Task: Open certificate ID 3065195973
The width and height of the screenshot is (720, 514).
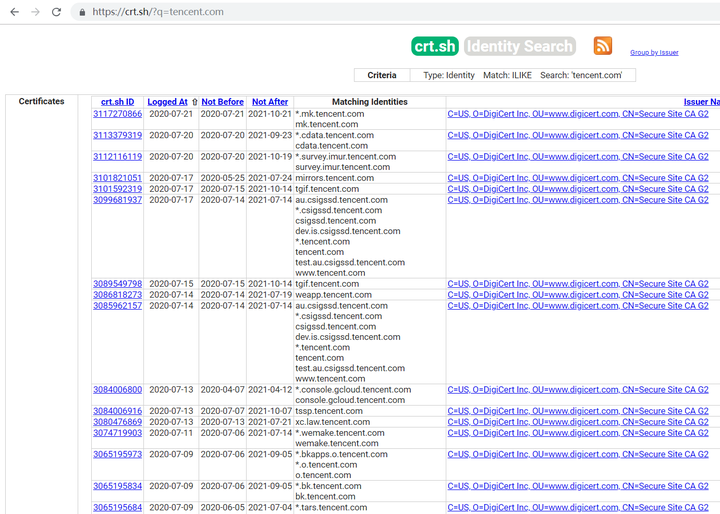Action: pyautogui.click(x=118, y=454)
